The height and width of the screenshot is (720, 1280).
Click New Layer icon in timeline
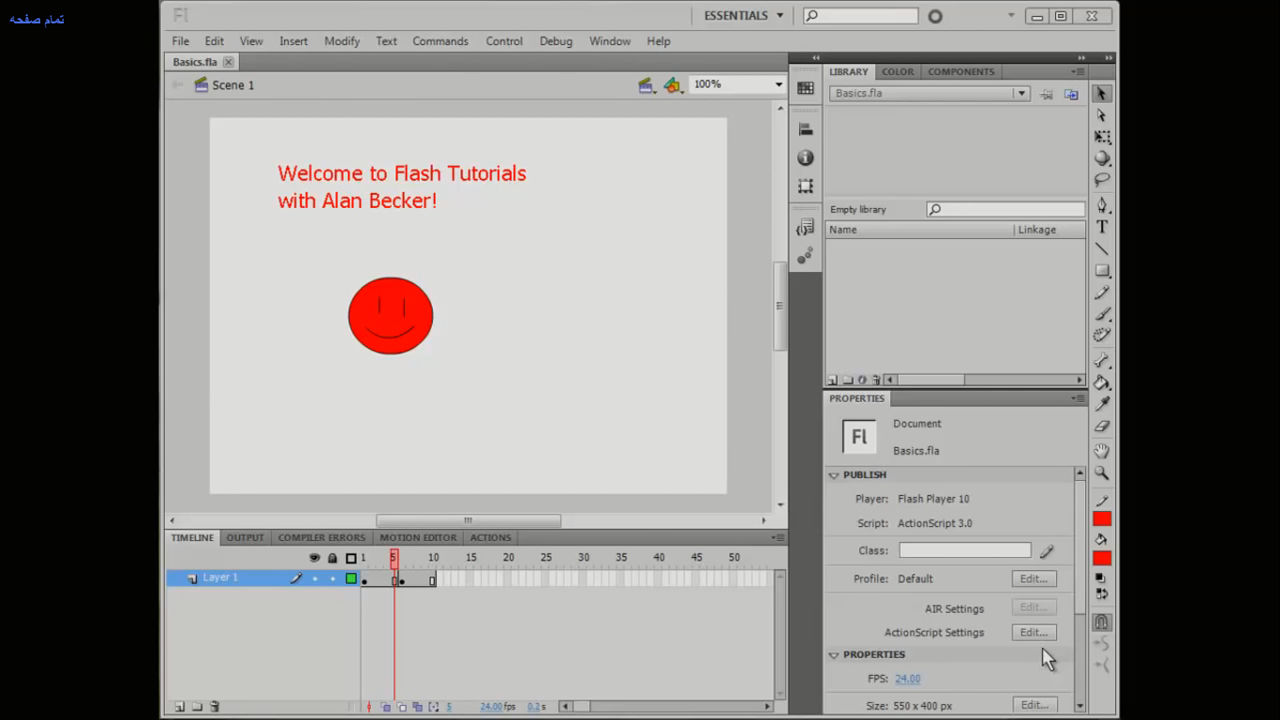[x=180, y=706]
